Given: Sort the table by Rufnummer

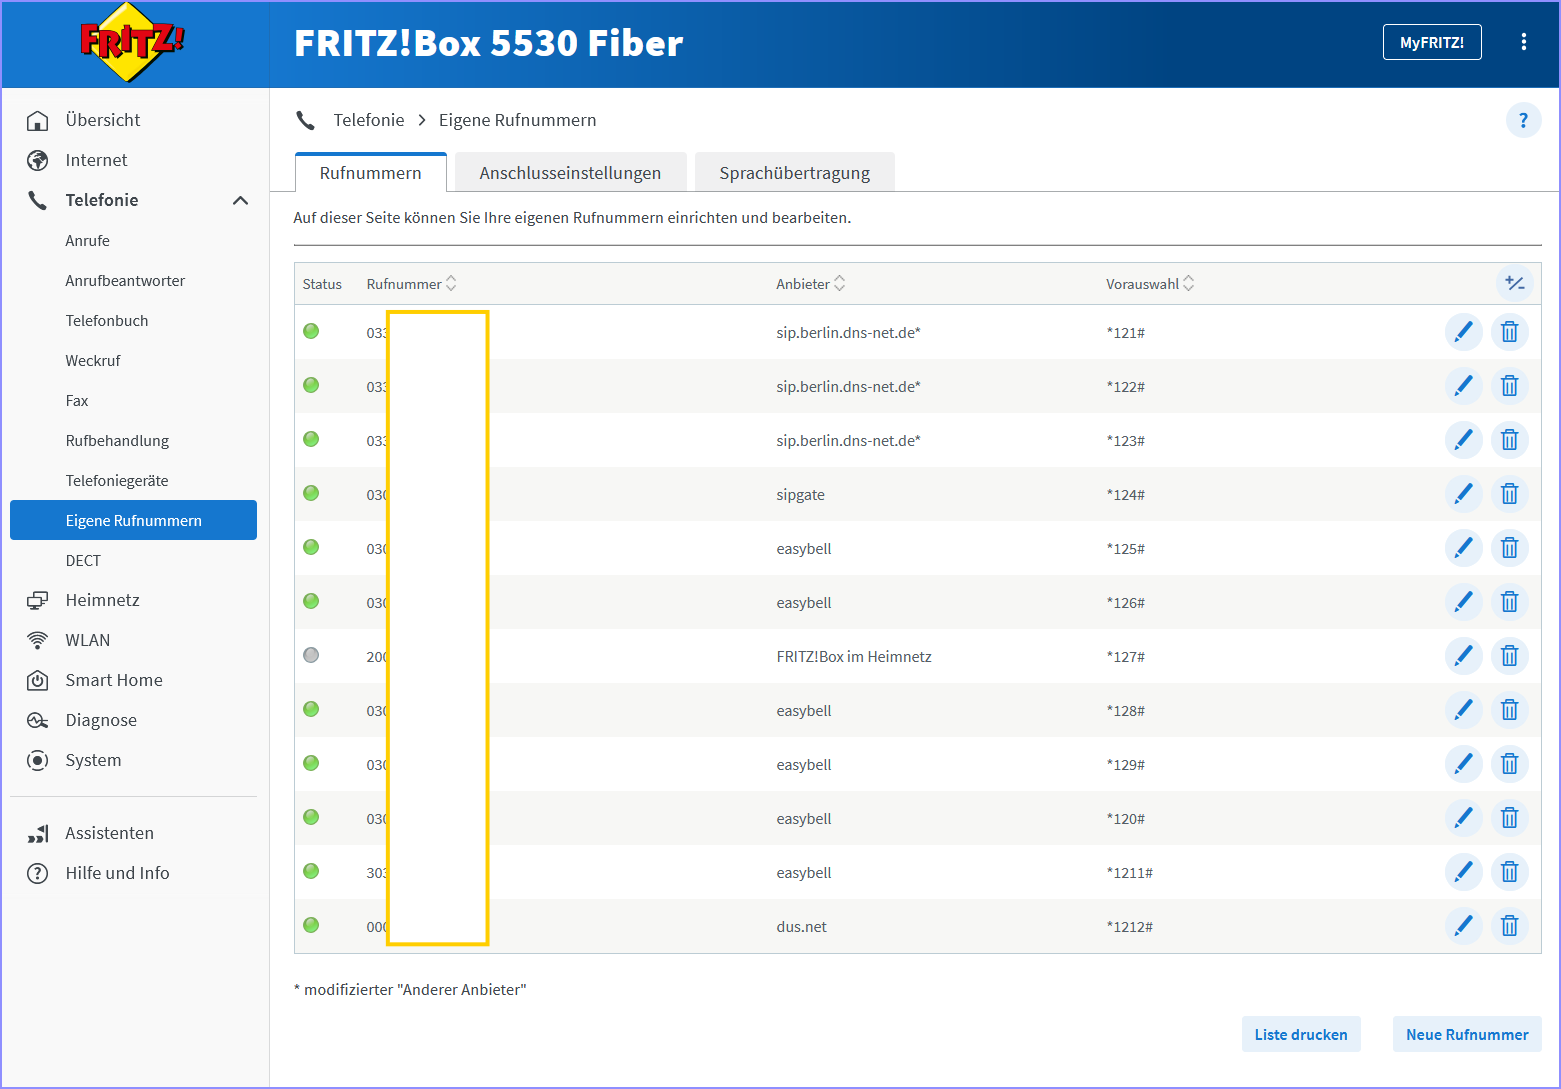Looking at the screenshot, I should pos(411,284).
